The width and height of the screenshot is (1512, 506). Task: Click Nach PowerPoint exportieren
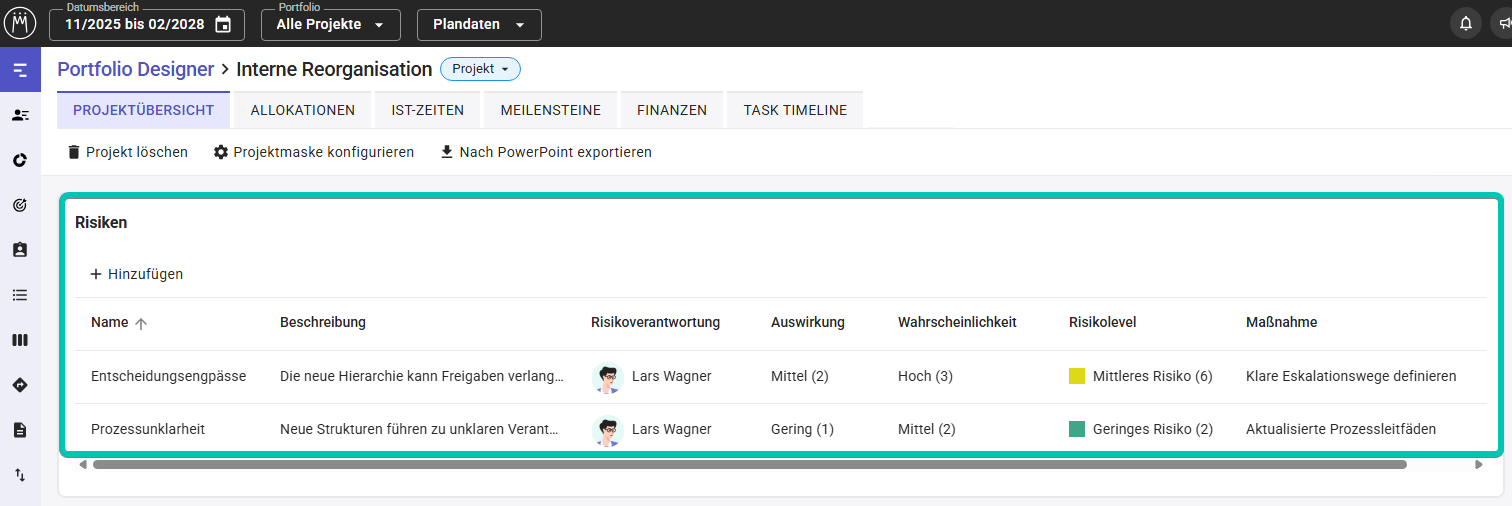coord(546,152)
